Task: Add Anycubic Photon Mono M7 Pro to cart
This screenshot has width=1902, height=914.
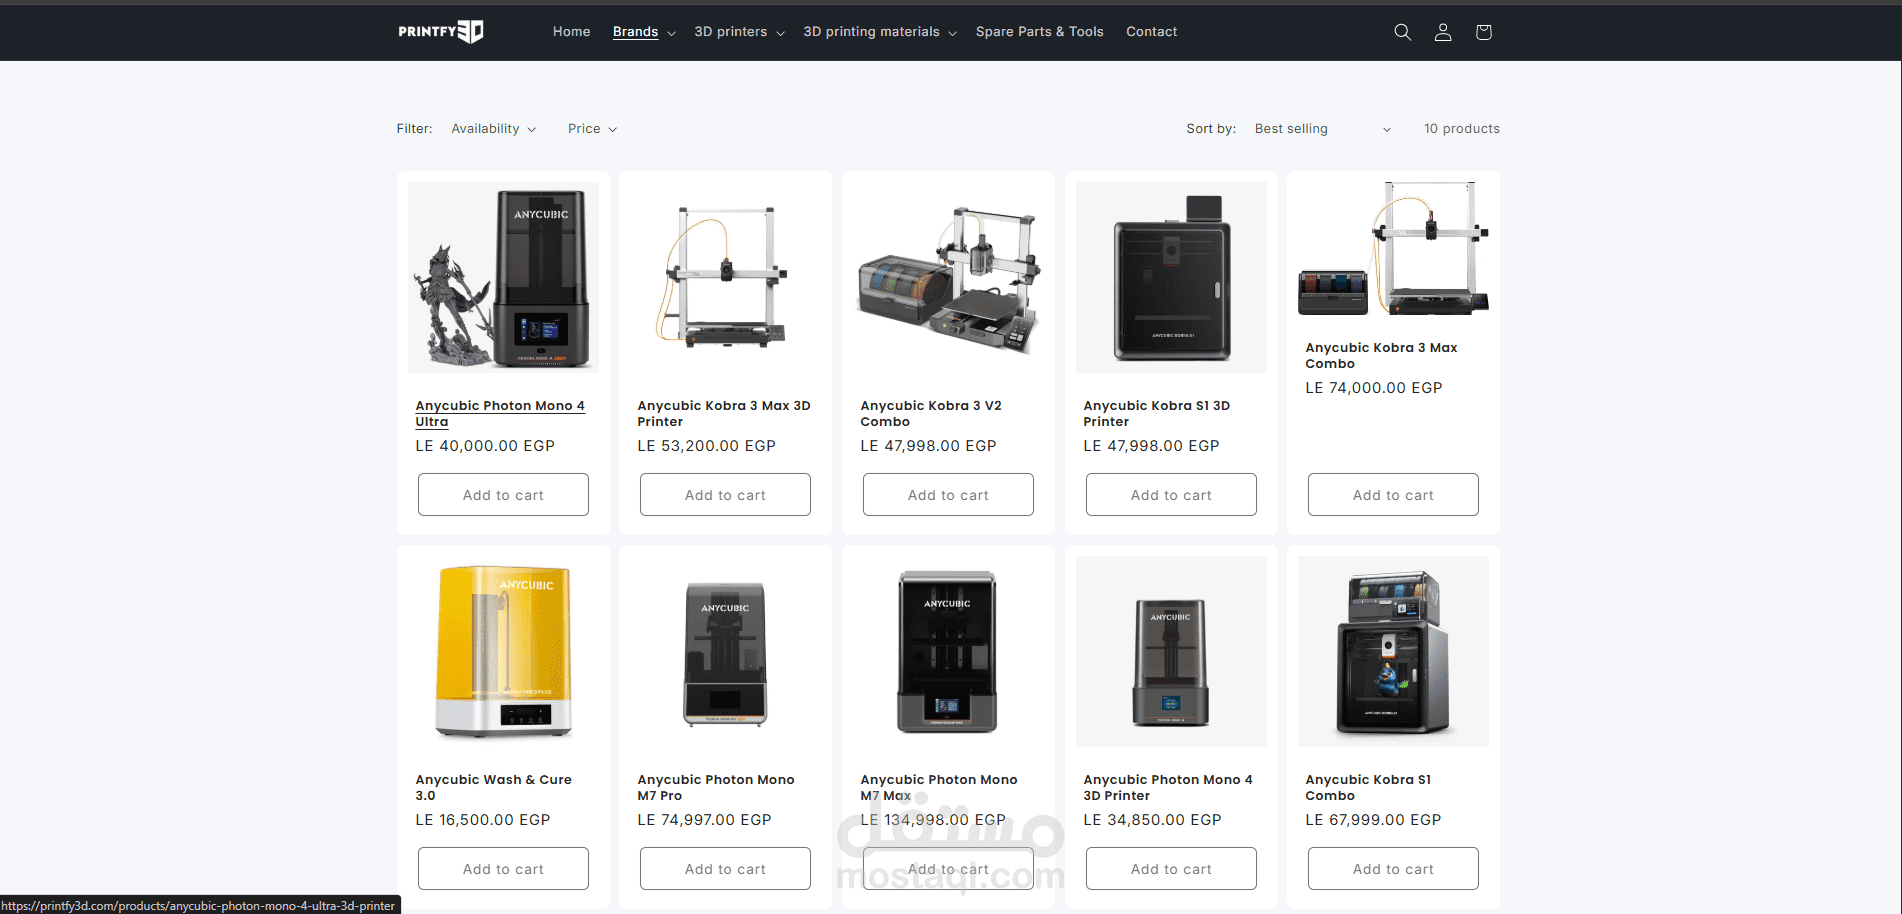Action: 725,869
